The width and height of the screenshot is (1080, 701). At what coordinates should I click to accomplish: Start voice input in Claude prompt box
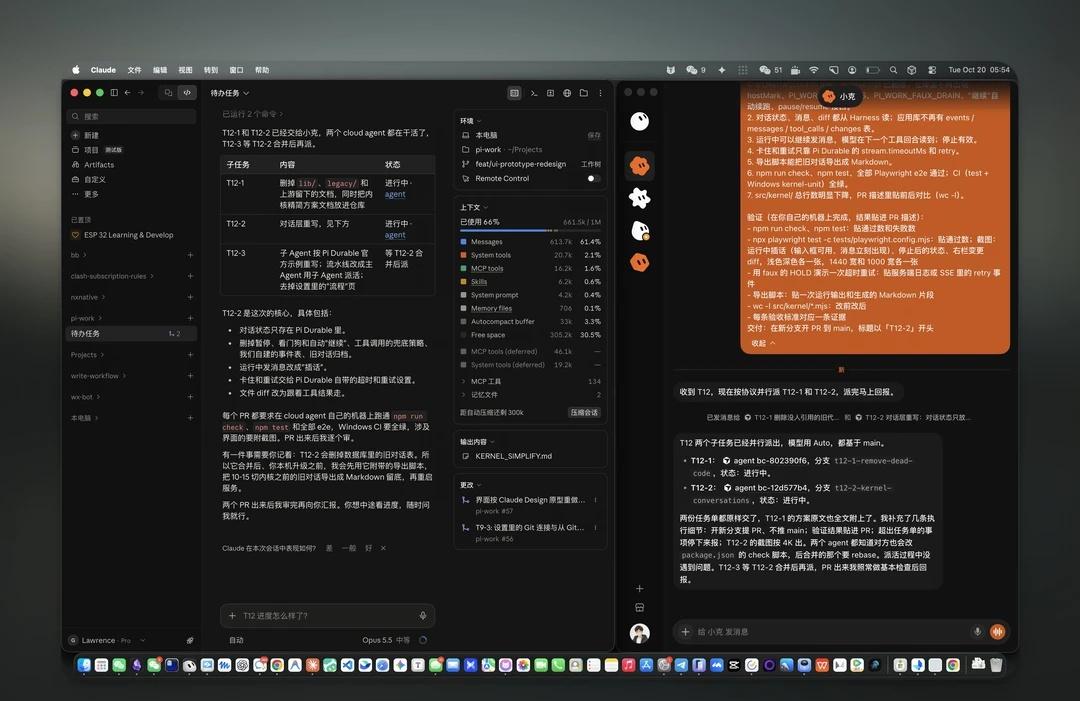pyautogui.click(x=423, y=616)
